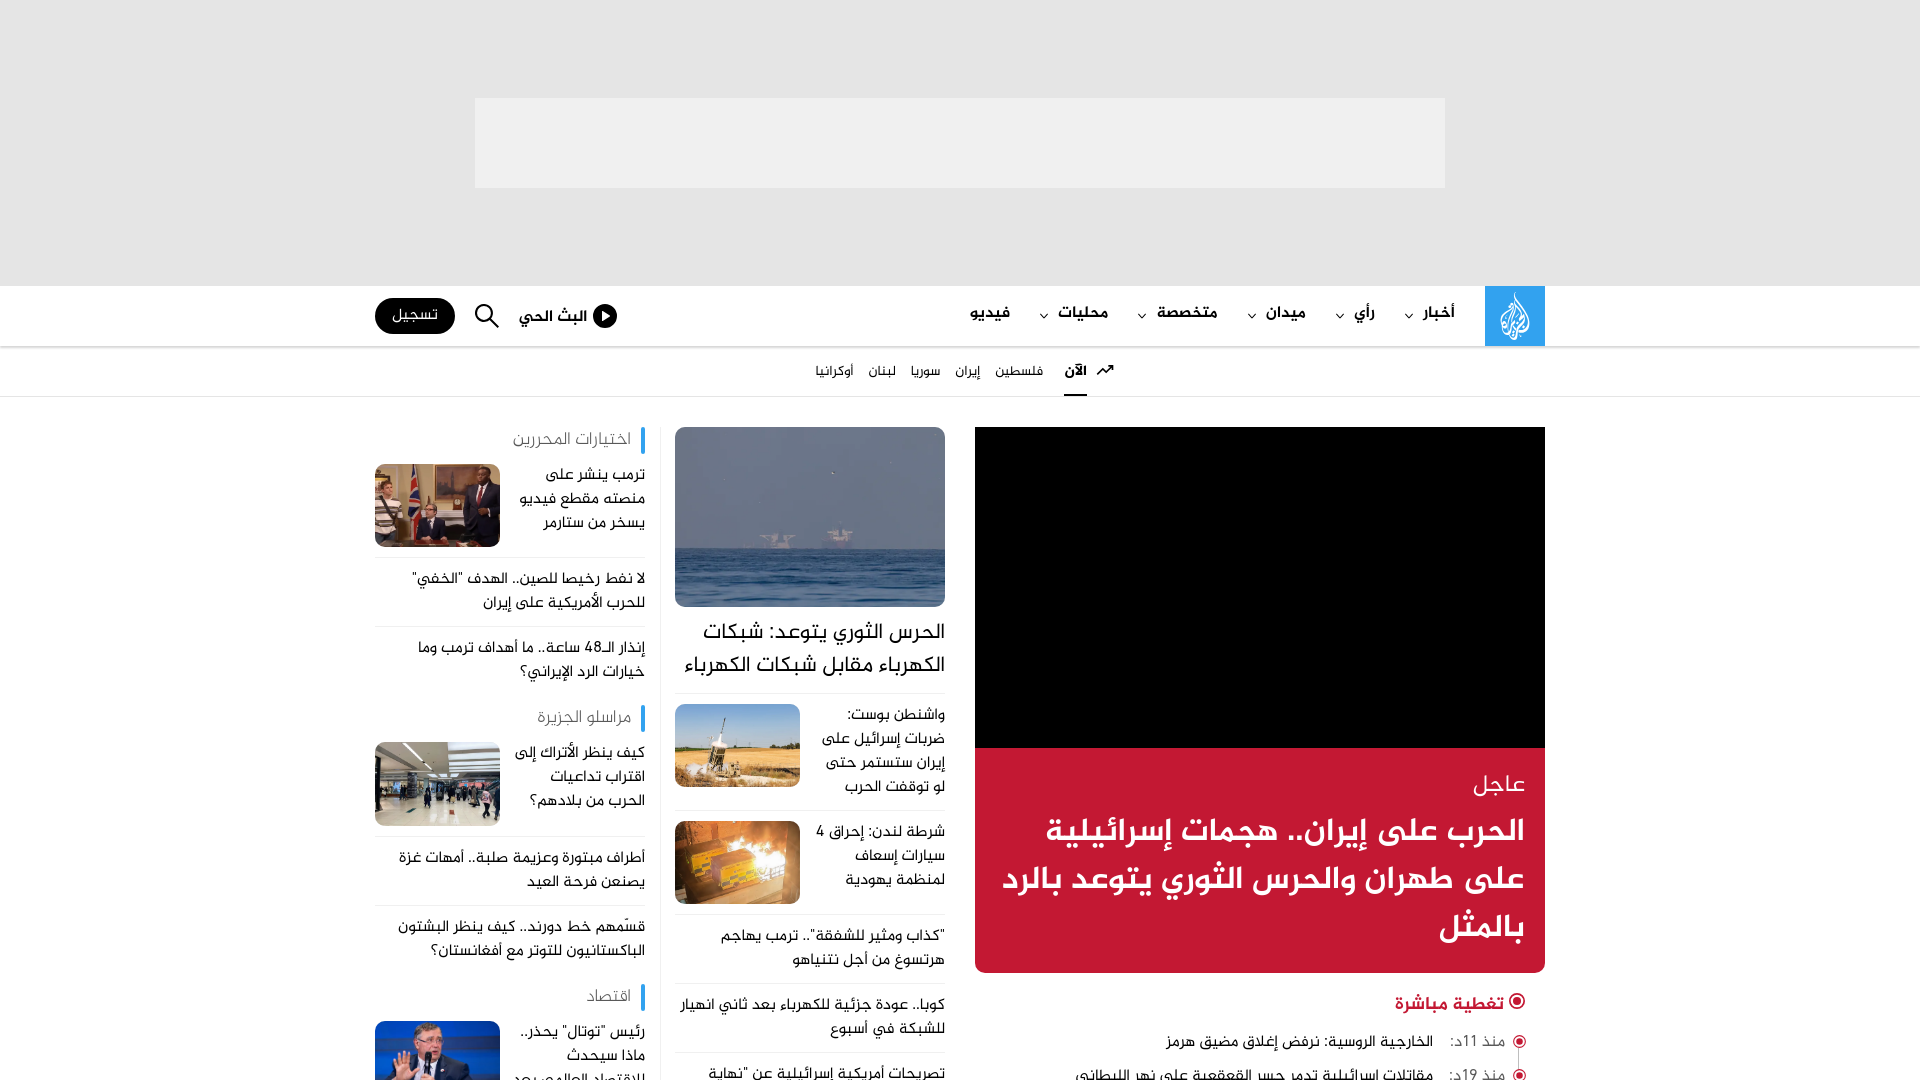Image resolution: width=1920 pixels, height=1080 pixels.
Task: Open headline أطراف مبتورة وعزيمة صلبة
Action: [x=521, y=870]
